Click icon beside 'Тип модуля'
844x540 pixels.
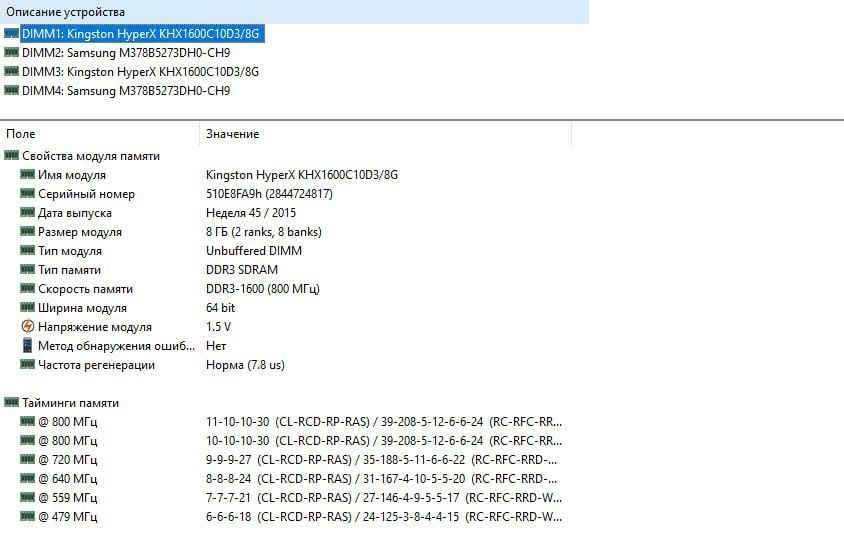27,250
